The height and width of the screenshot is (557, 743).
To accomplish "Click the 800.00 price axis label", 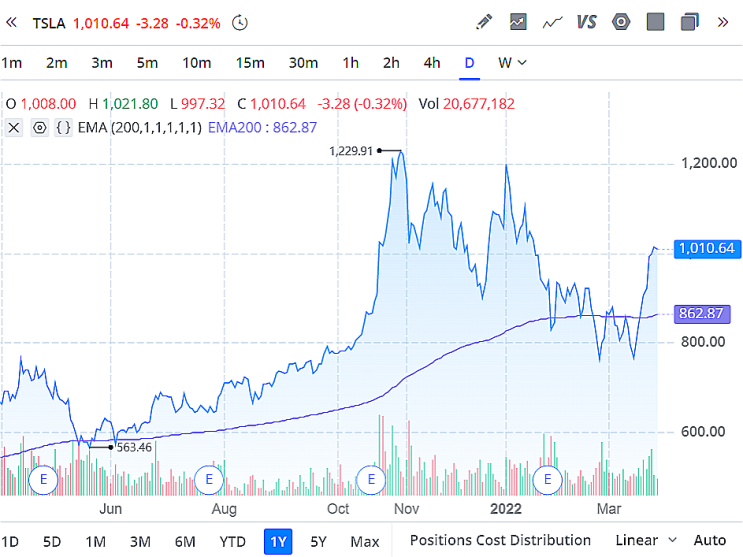I will pyautogui.click(x=703, y=342).
